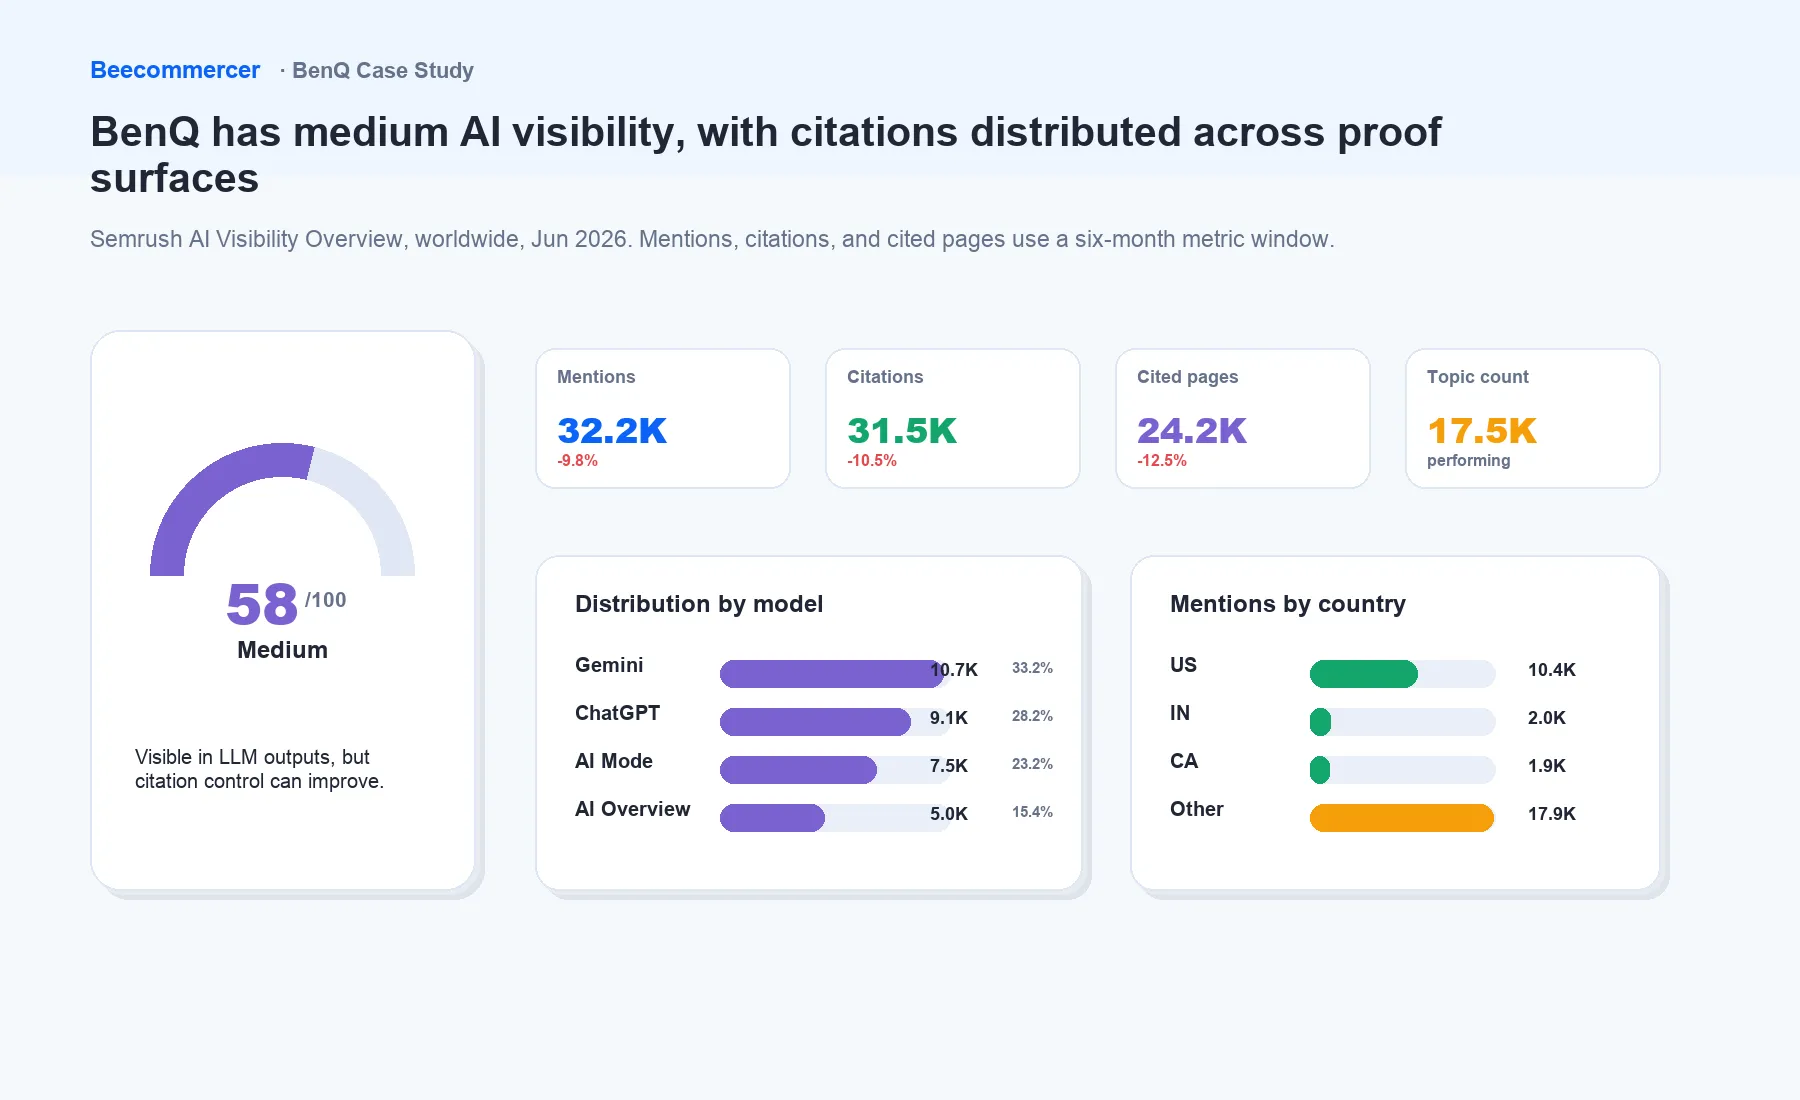Click the -12.5% change under Cited pages

point(1162,461)
